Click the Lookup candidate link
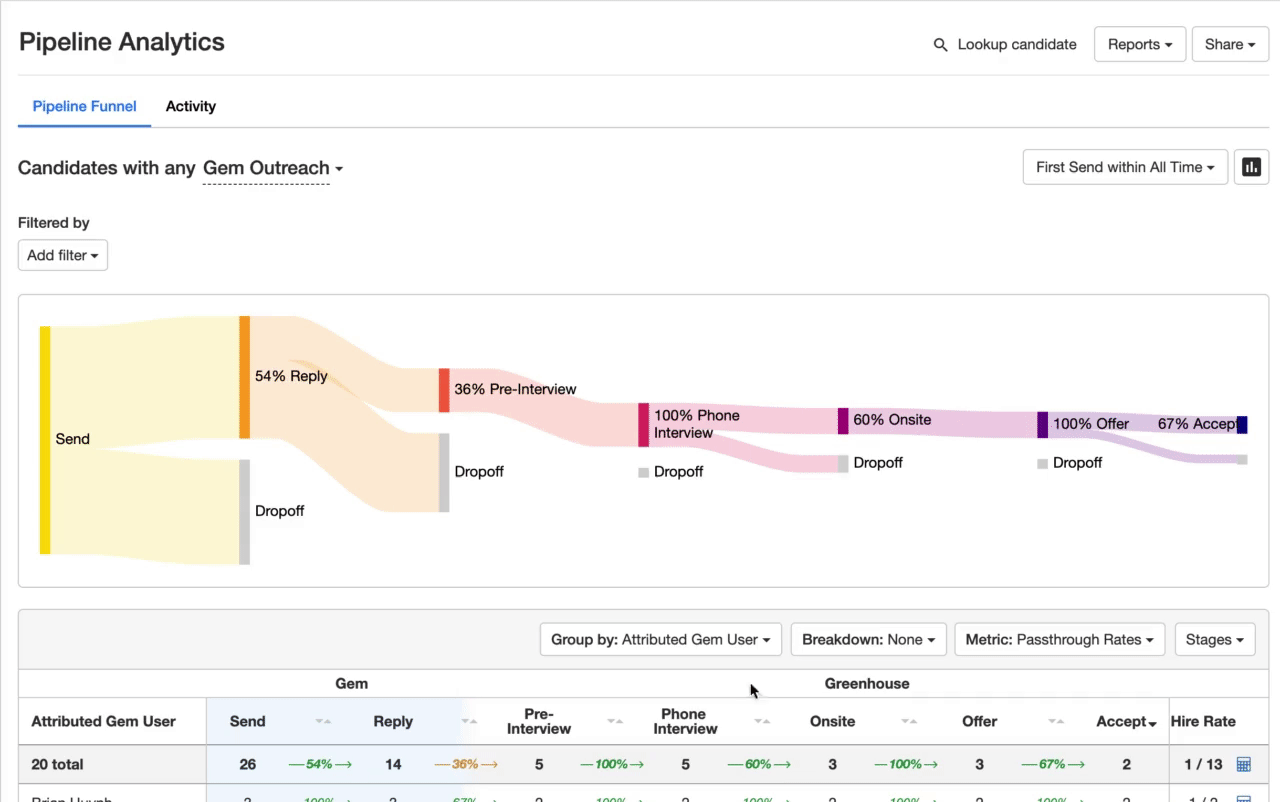 (1016, 44)
